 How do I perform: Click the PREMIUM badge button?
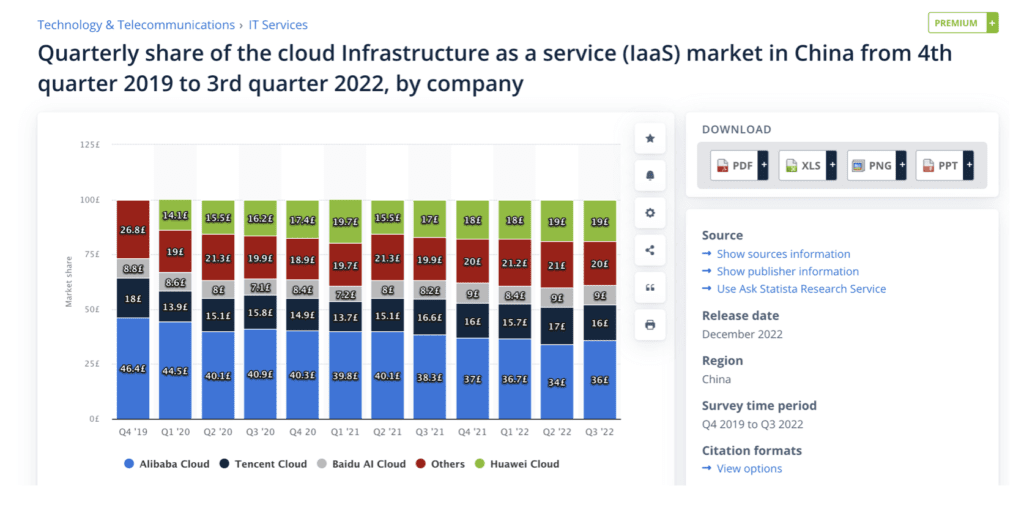pos(963,23)
